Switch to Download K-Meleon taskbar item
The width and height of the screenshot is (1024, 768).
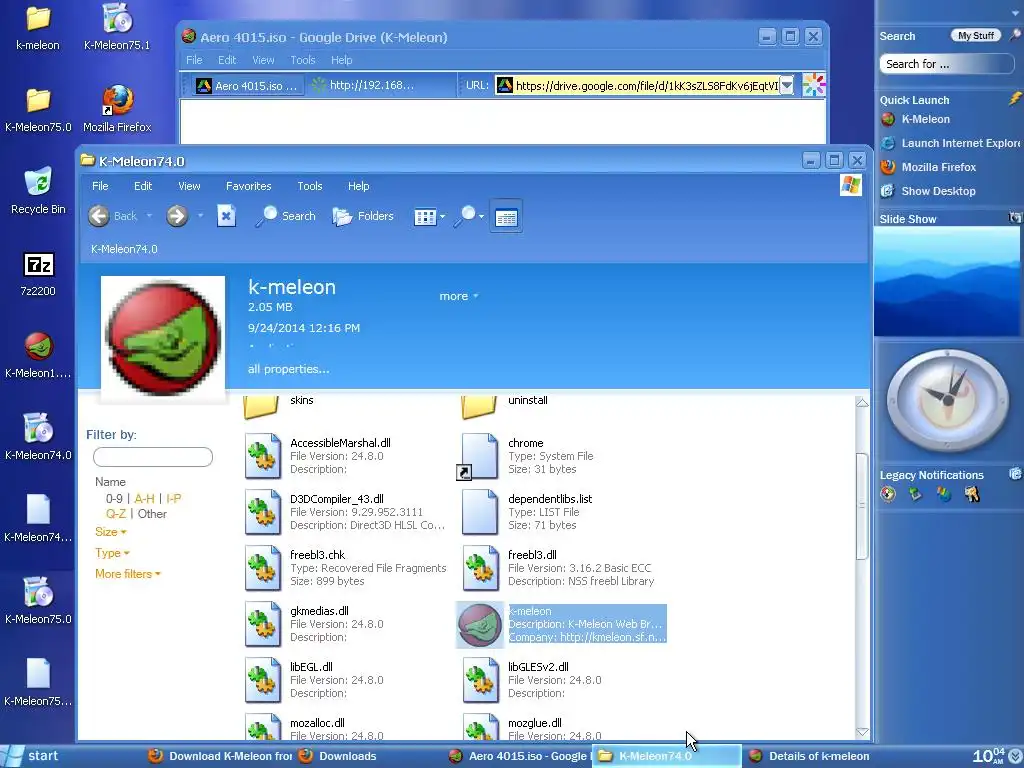(x=221, y=756)
